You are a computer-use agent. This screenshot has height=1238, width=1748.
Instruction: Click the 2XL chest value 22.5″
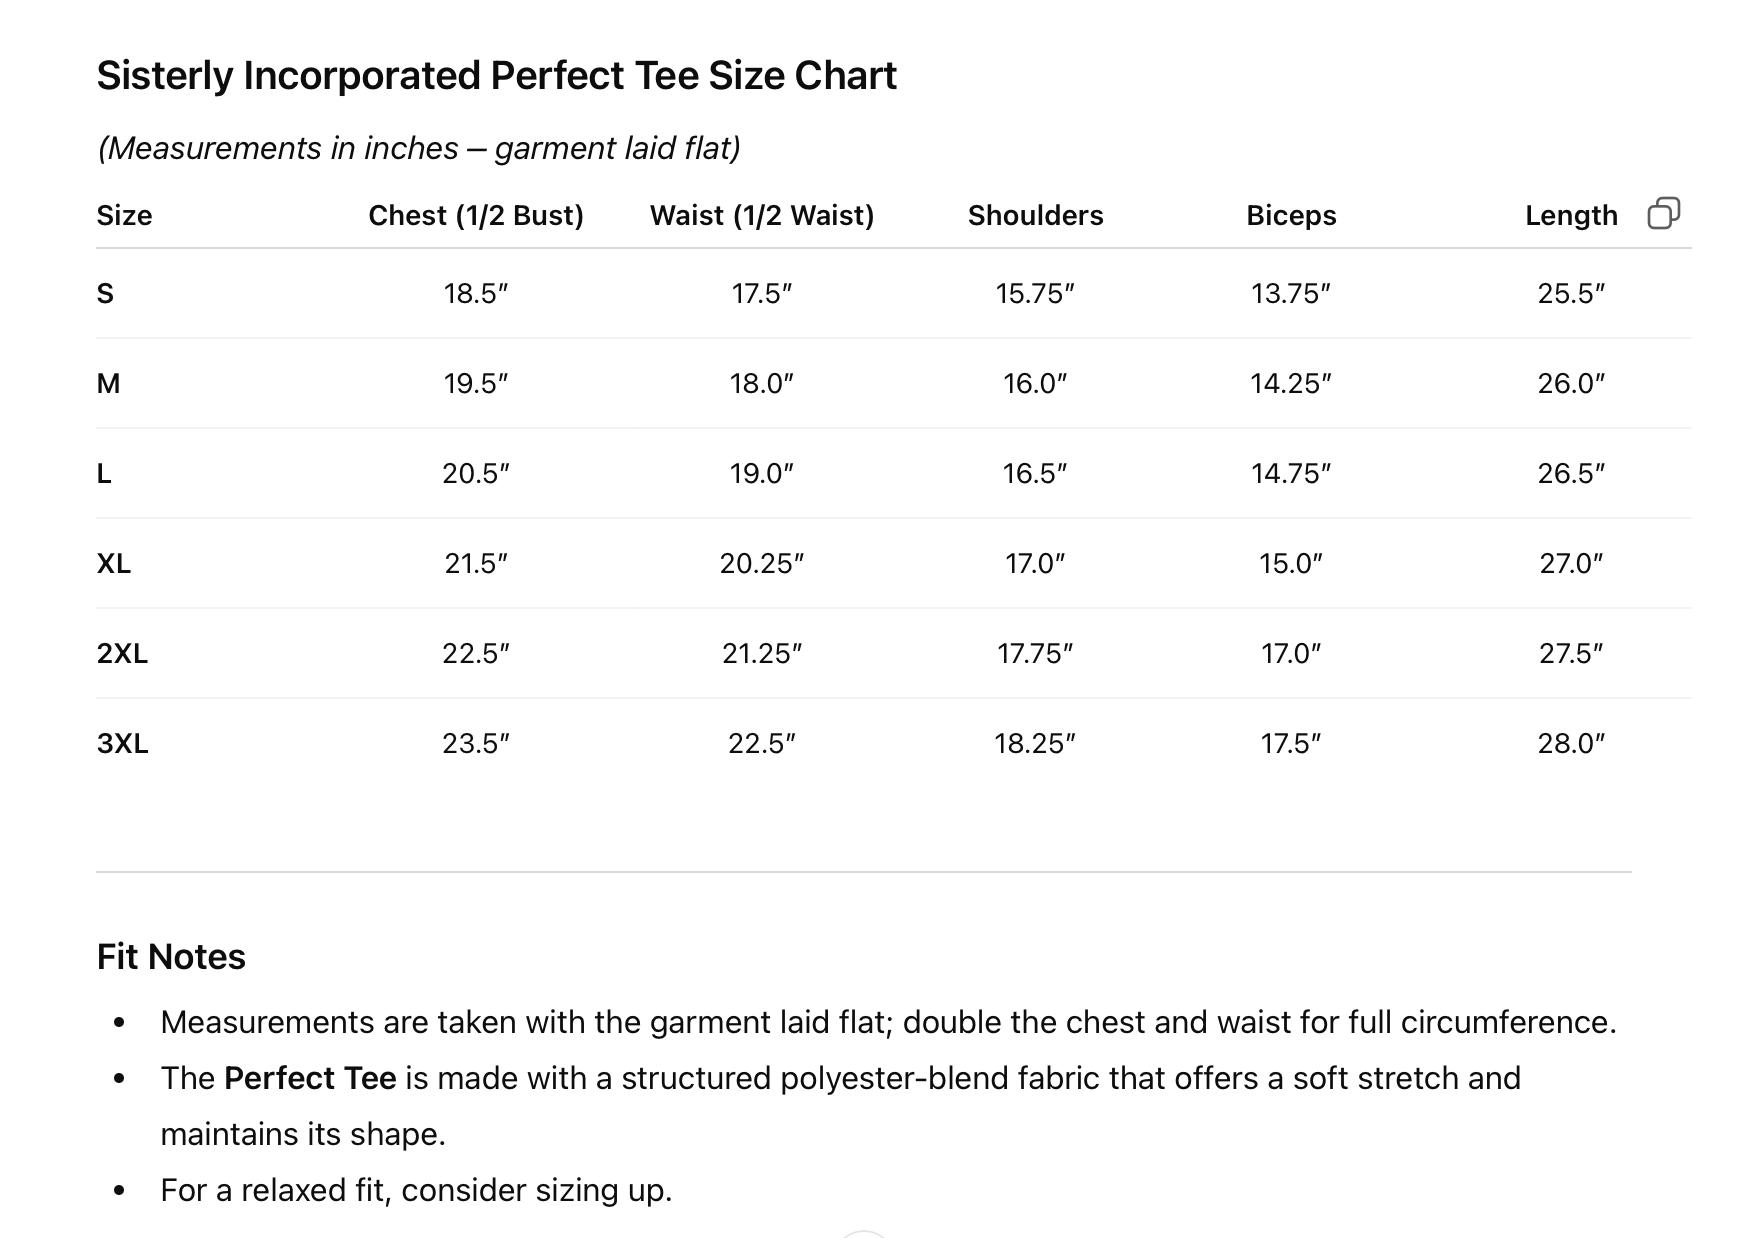(476, 653)
